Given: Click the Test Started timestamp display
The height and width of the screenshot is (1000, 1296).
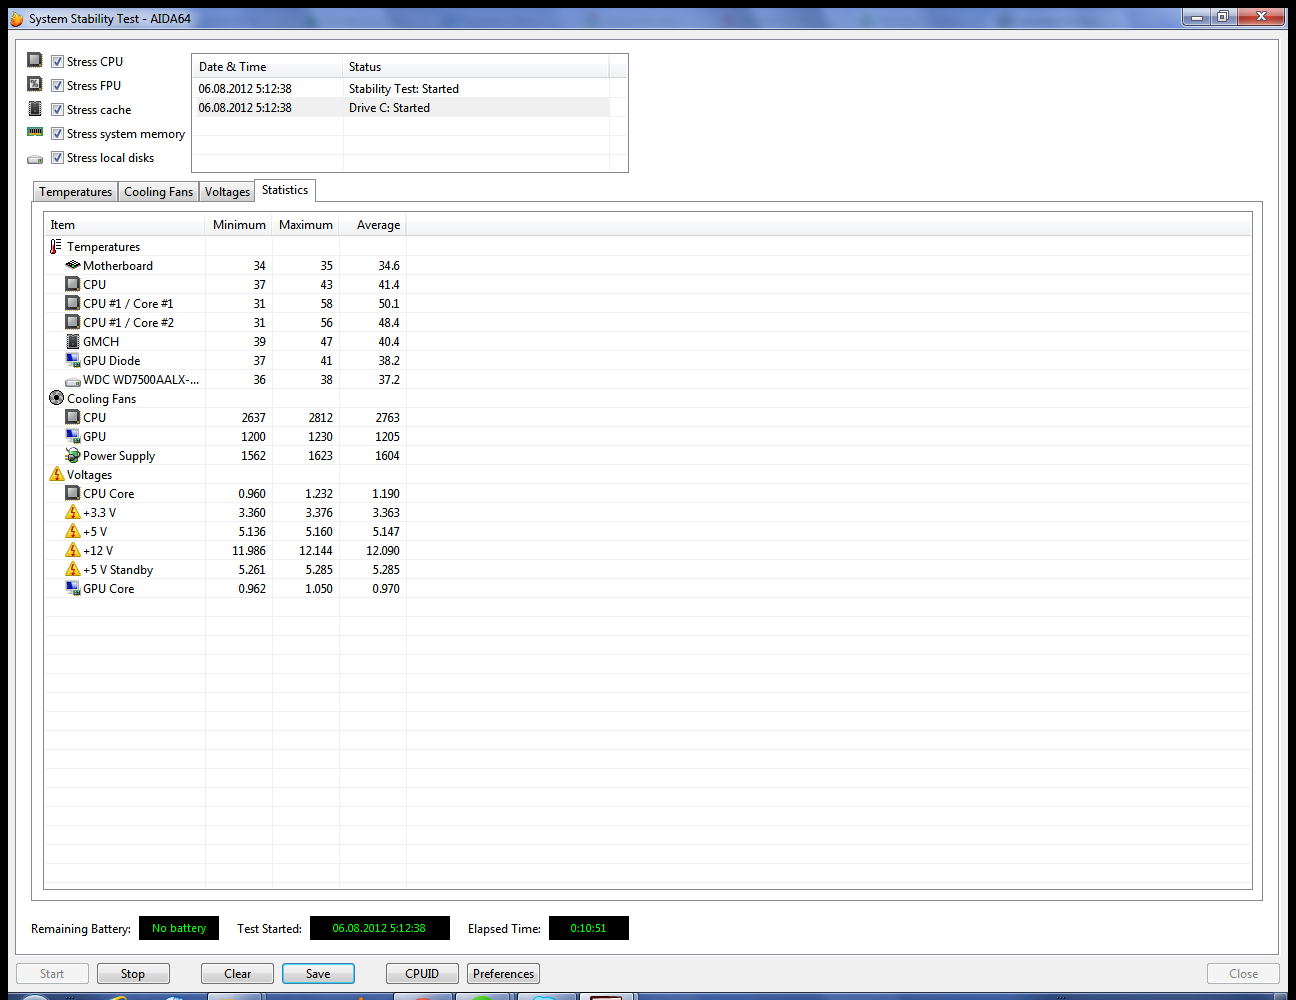Looking at the screenshot, I should (380, 928).
